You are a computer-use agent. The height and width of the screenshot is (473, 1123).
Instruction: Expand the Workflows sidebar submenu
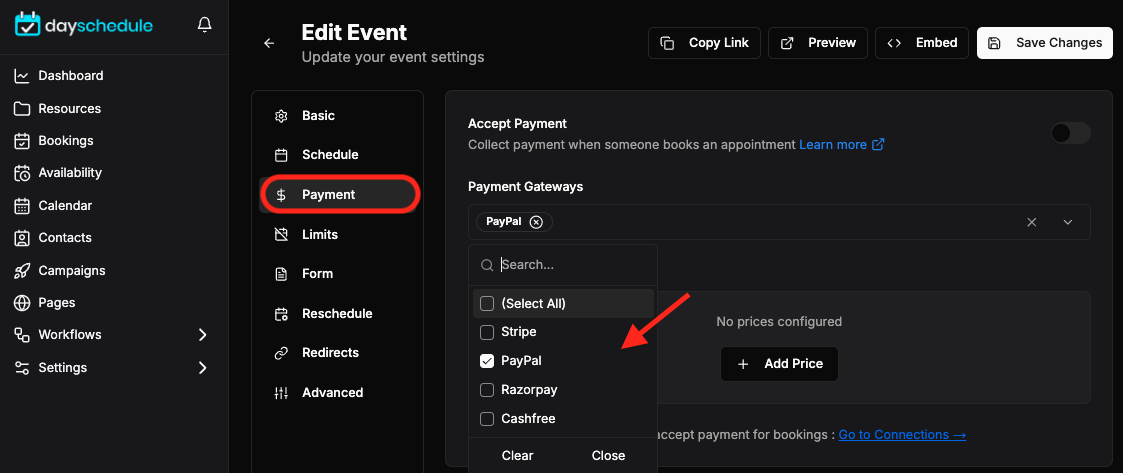pos(203,335)
